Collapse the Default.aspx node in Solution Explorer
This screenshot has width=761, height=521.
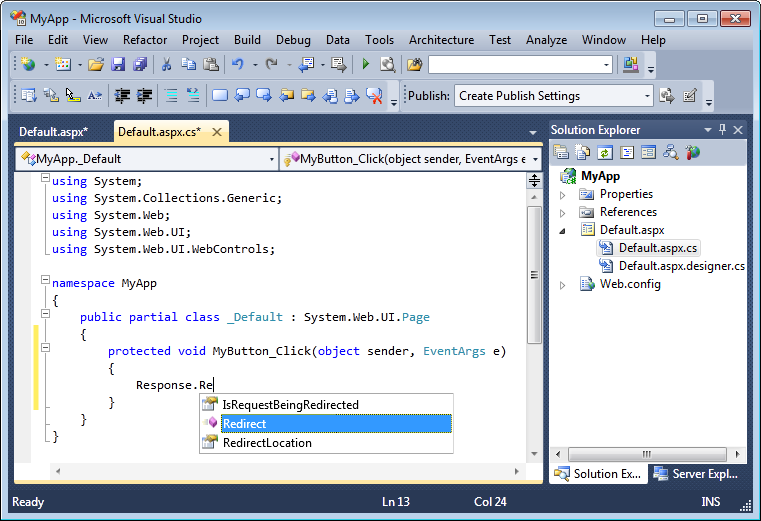click(x=562, y=231)
